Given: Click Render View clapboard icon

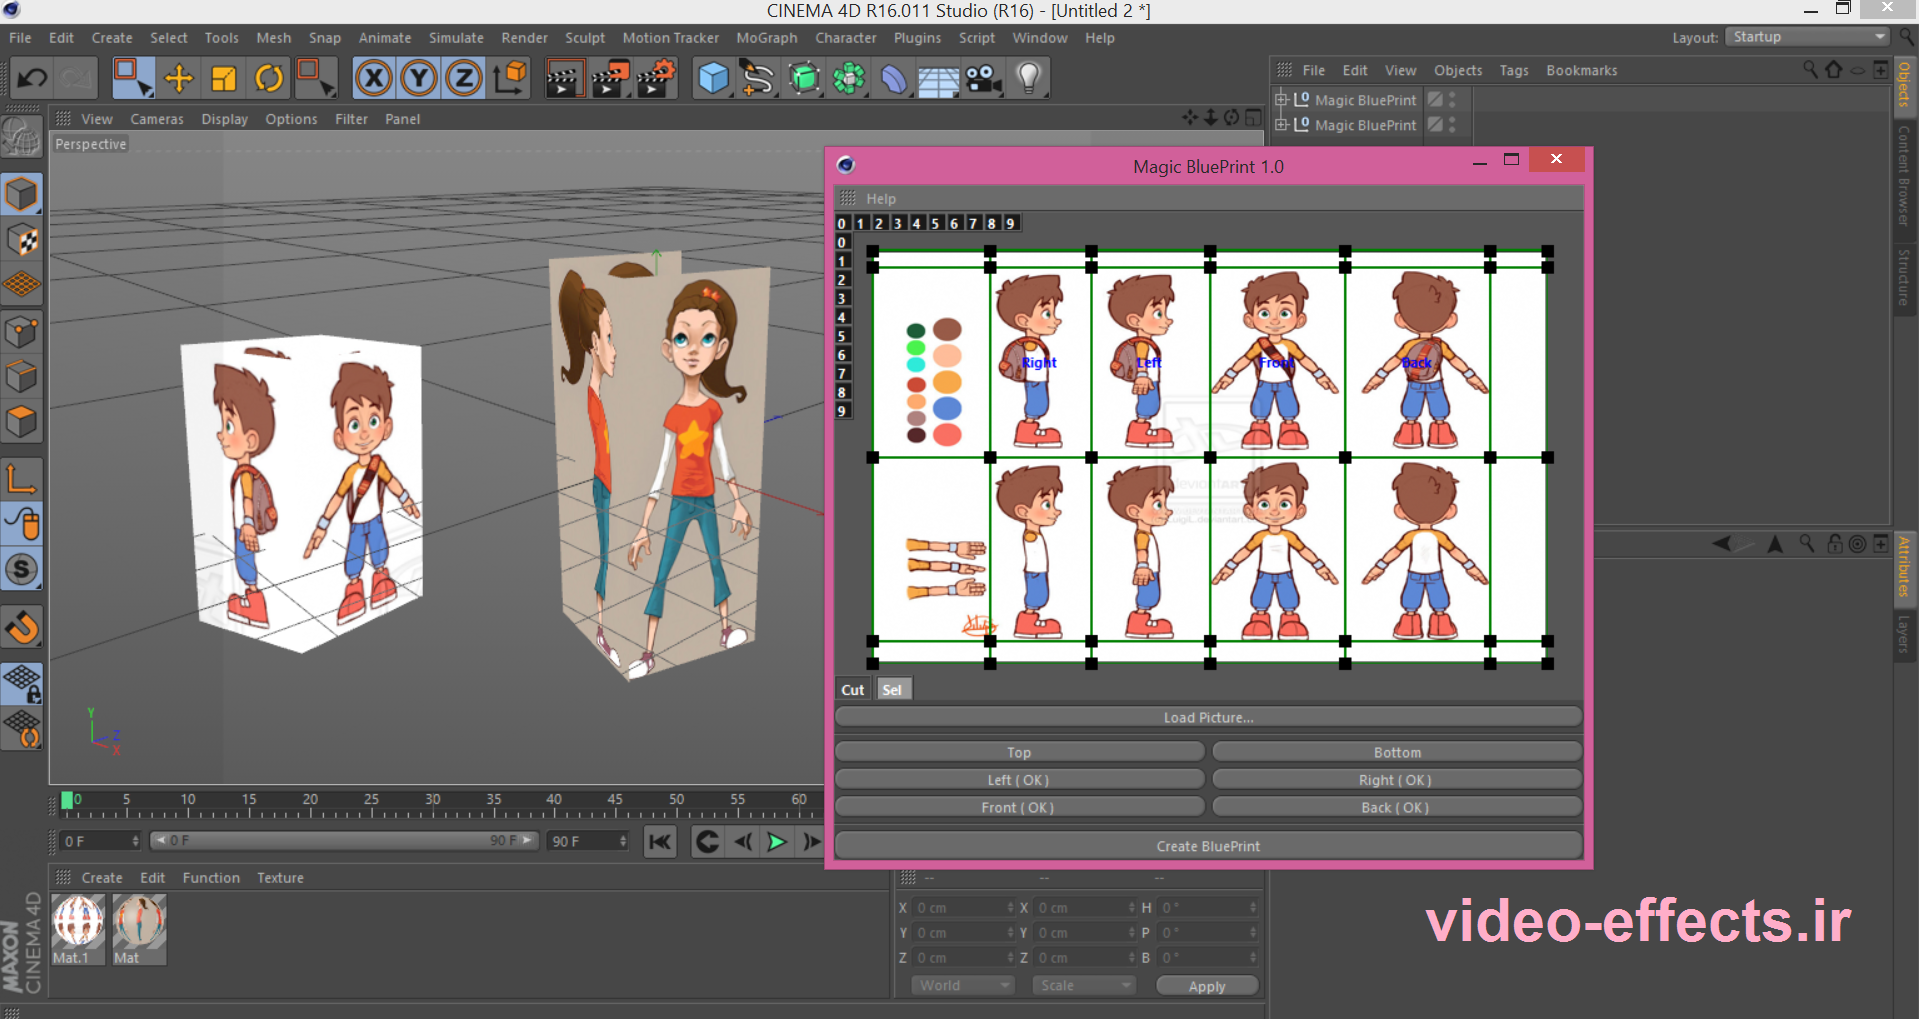Looking at the screenshot, I should click(564, 78).
